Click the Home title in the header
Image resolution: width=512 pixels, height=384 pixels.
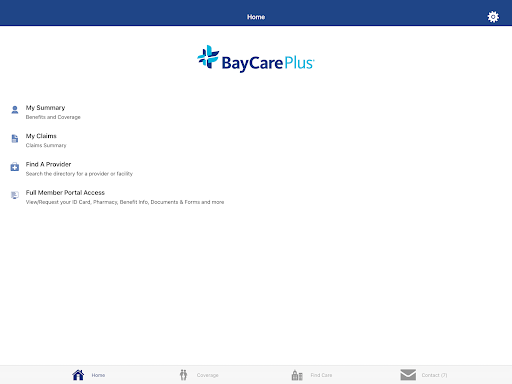coord(256,17)
